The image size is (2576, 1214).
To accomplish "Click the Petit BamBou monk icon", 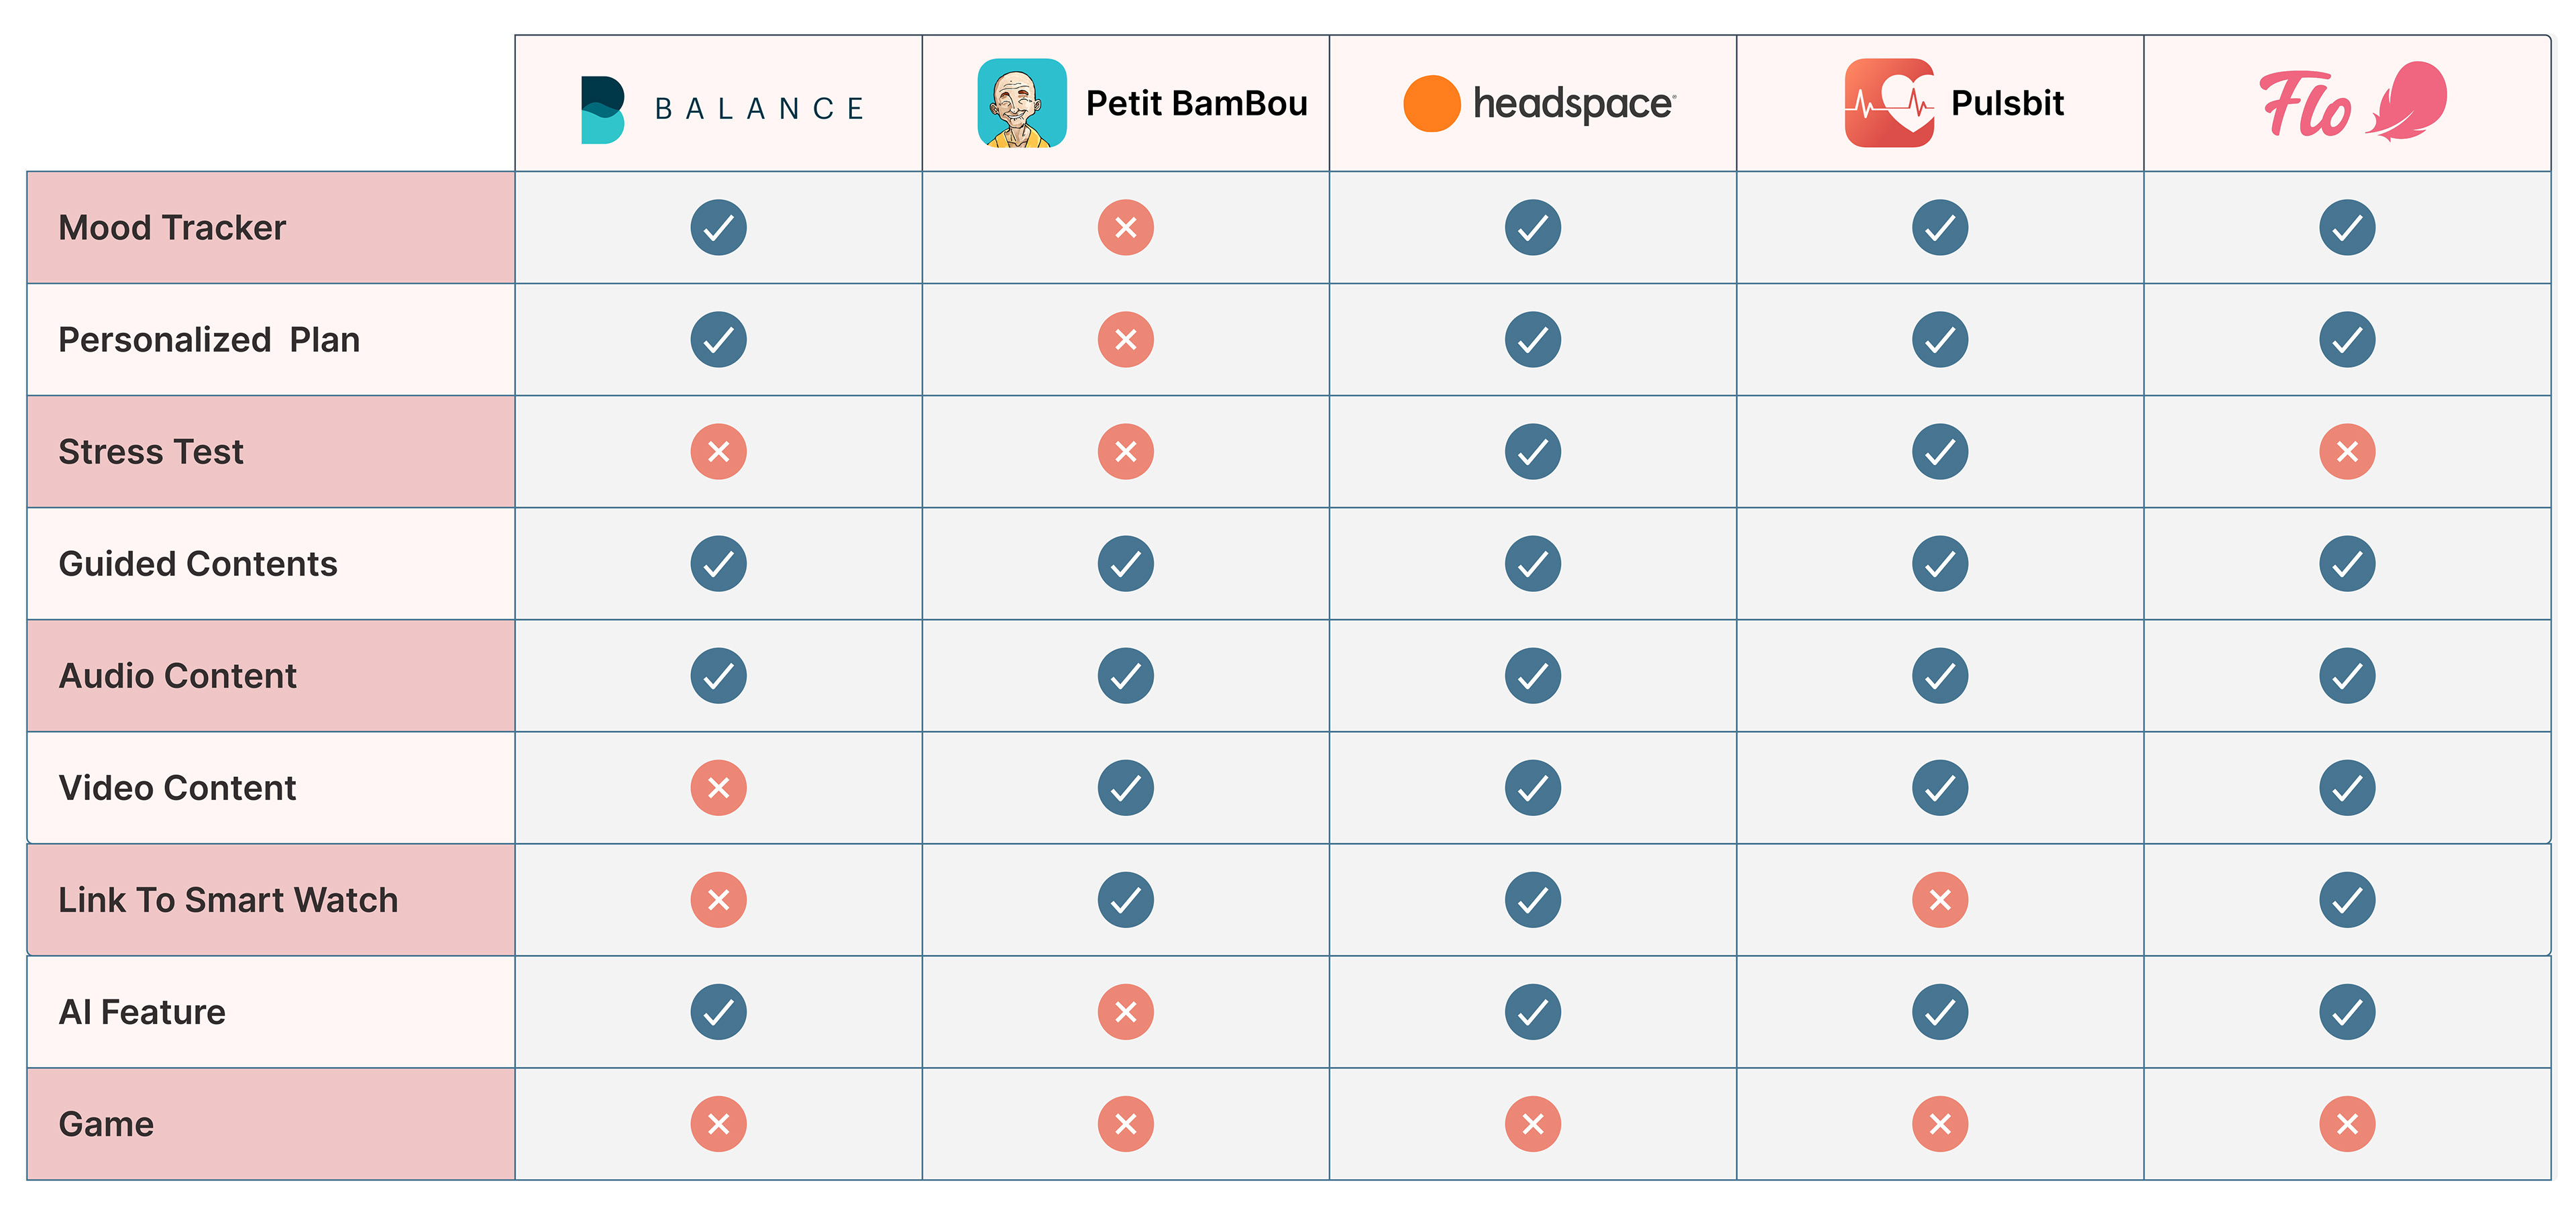I will click(x=1022, y=103).
